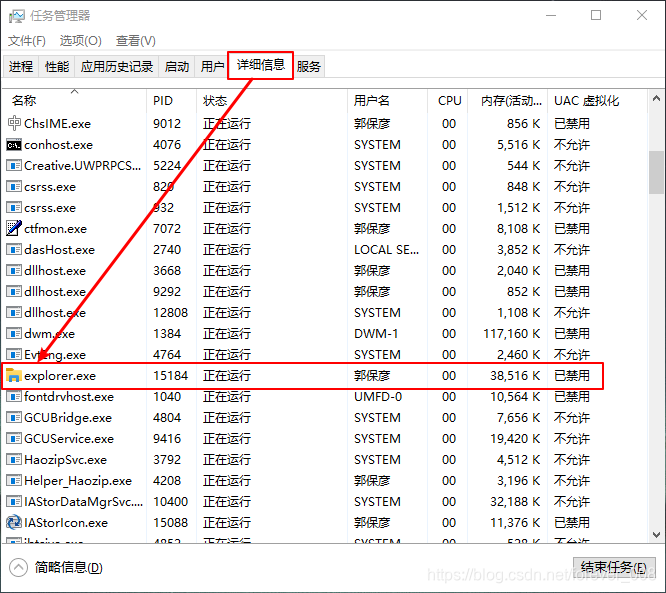Click memory value 38,516 K
Image resolution: width=666 pixels, height=593 pixels.
pyautogui.click(x=515, y=376)
